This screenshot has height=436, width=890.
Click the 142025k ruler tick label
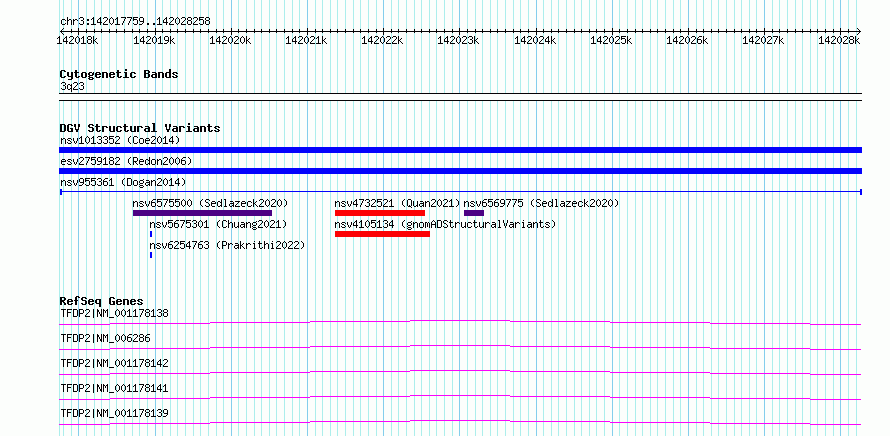click(x=611, y=40)
